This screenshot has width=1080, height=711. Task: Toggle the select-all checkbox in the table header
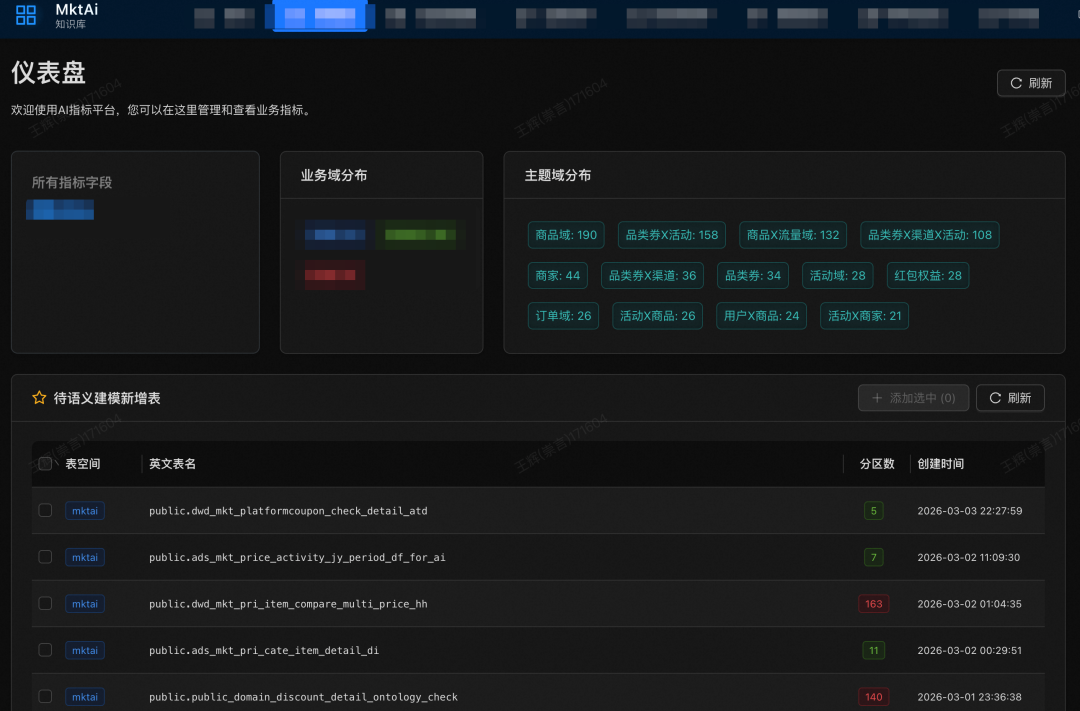[45, 464]
